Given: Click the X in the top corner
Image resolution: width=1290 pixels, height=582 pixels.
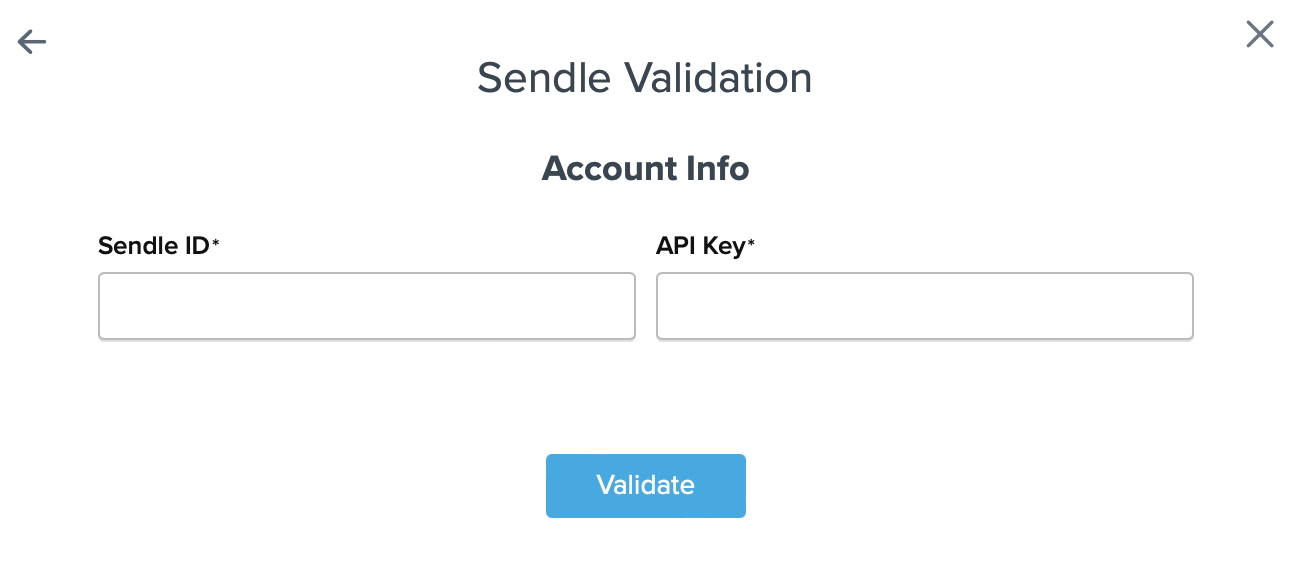Looking at the screenshot, I should 1260,35.
